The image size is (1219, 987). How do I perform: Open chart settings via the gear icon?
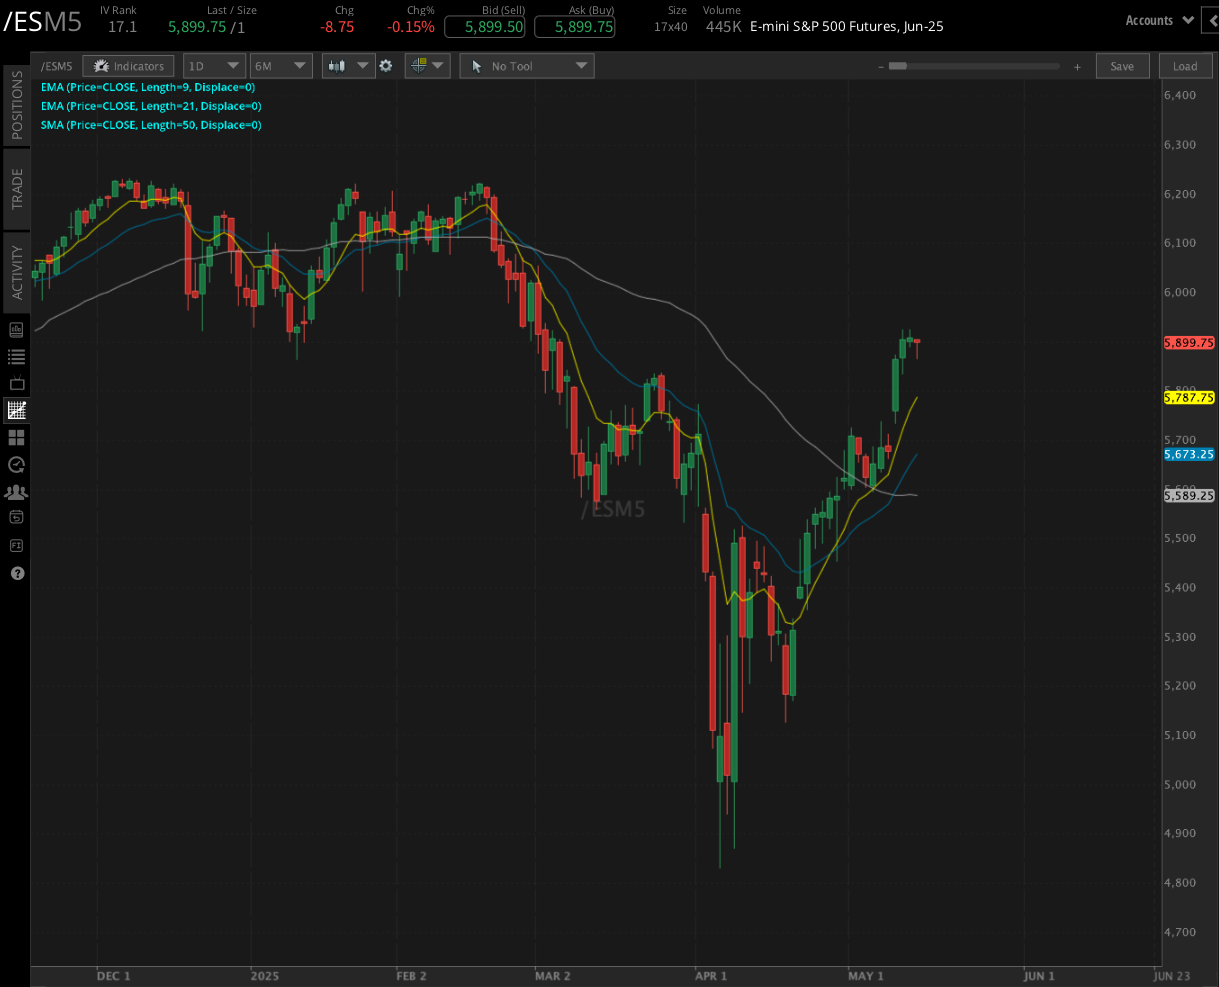click(385, 66)
